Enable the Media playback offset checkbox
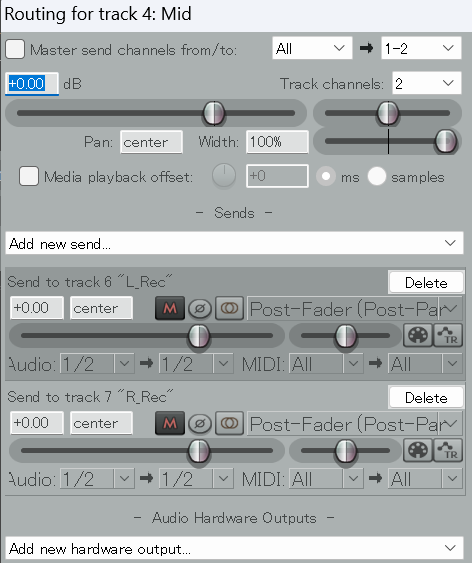472x563 pixels. pos(29,176)
